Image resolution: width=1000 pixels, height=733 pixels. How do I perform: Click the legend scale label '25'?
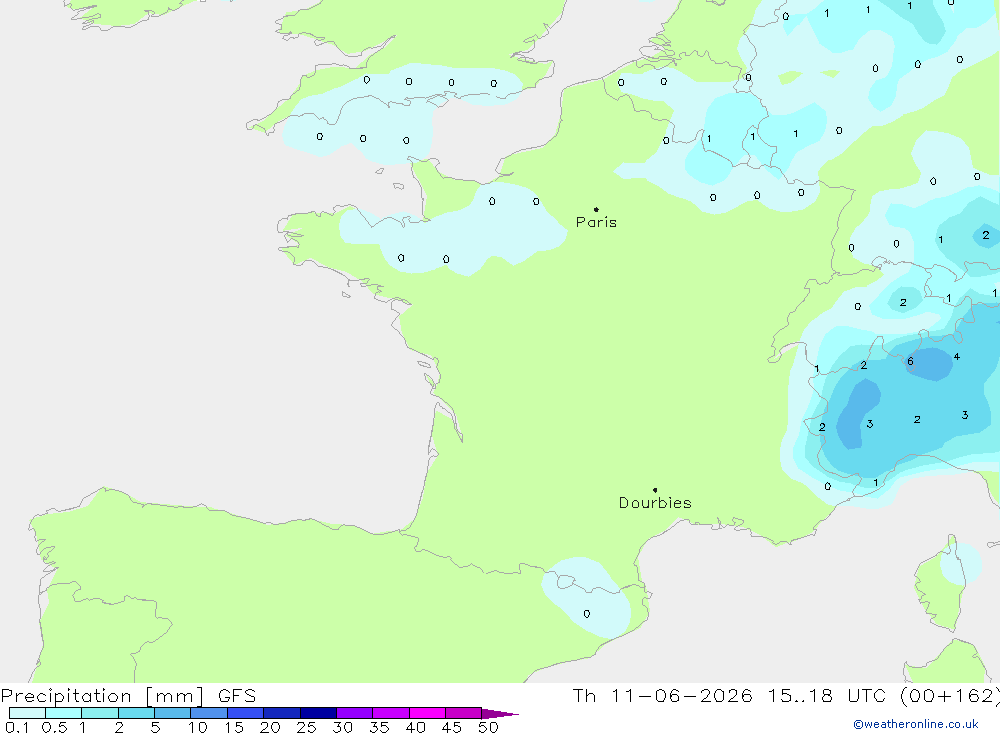tap(306, 727)
